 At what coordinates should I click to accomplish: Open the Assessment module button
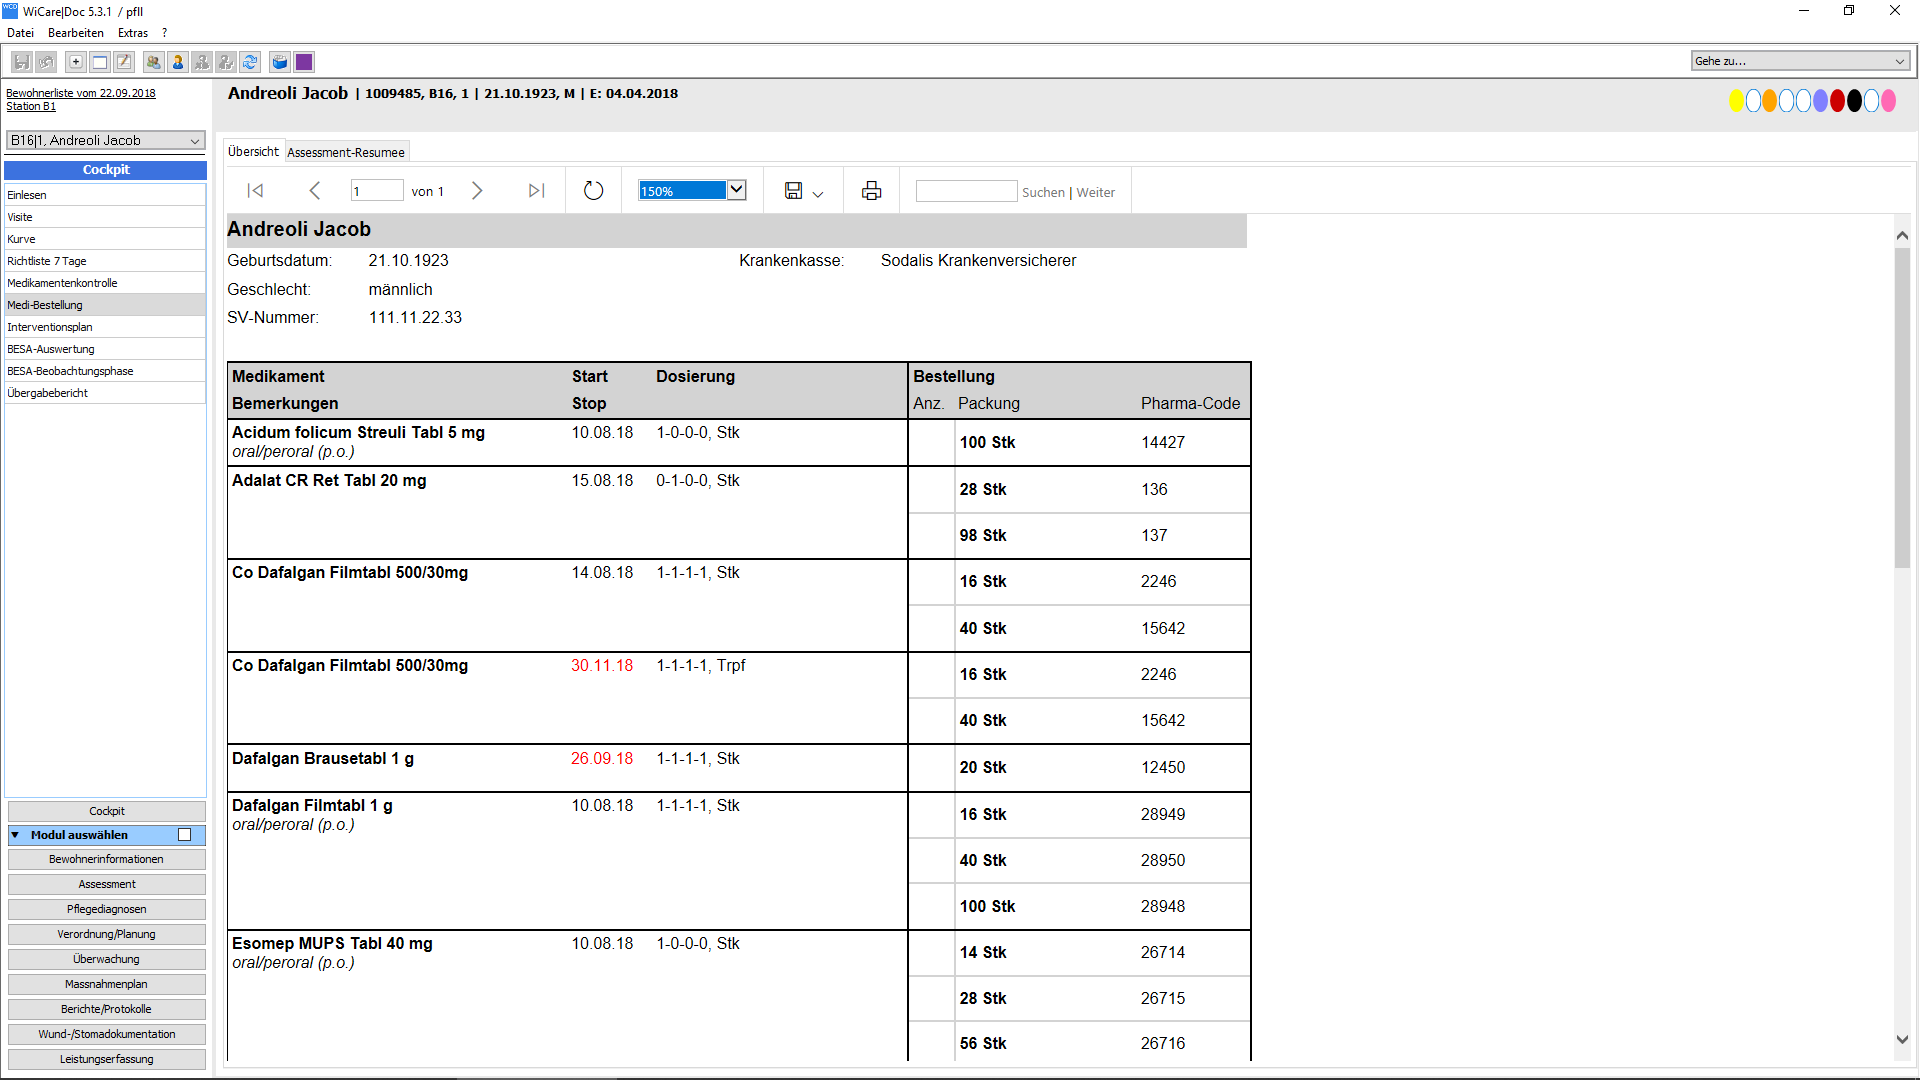coord(107,884)
